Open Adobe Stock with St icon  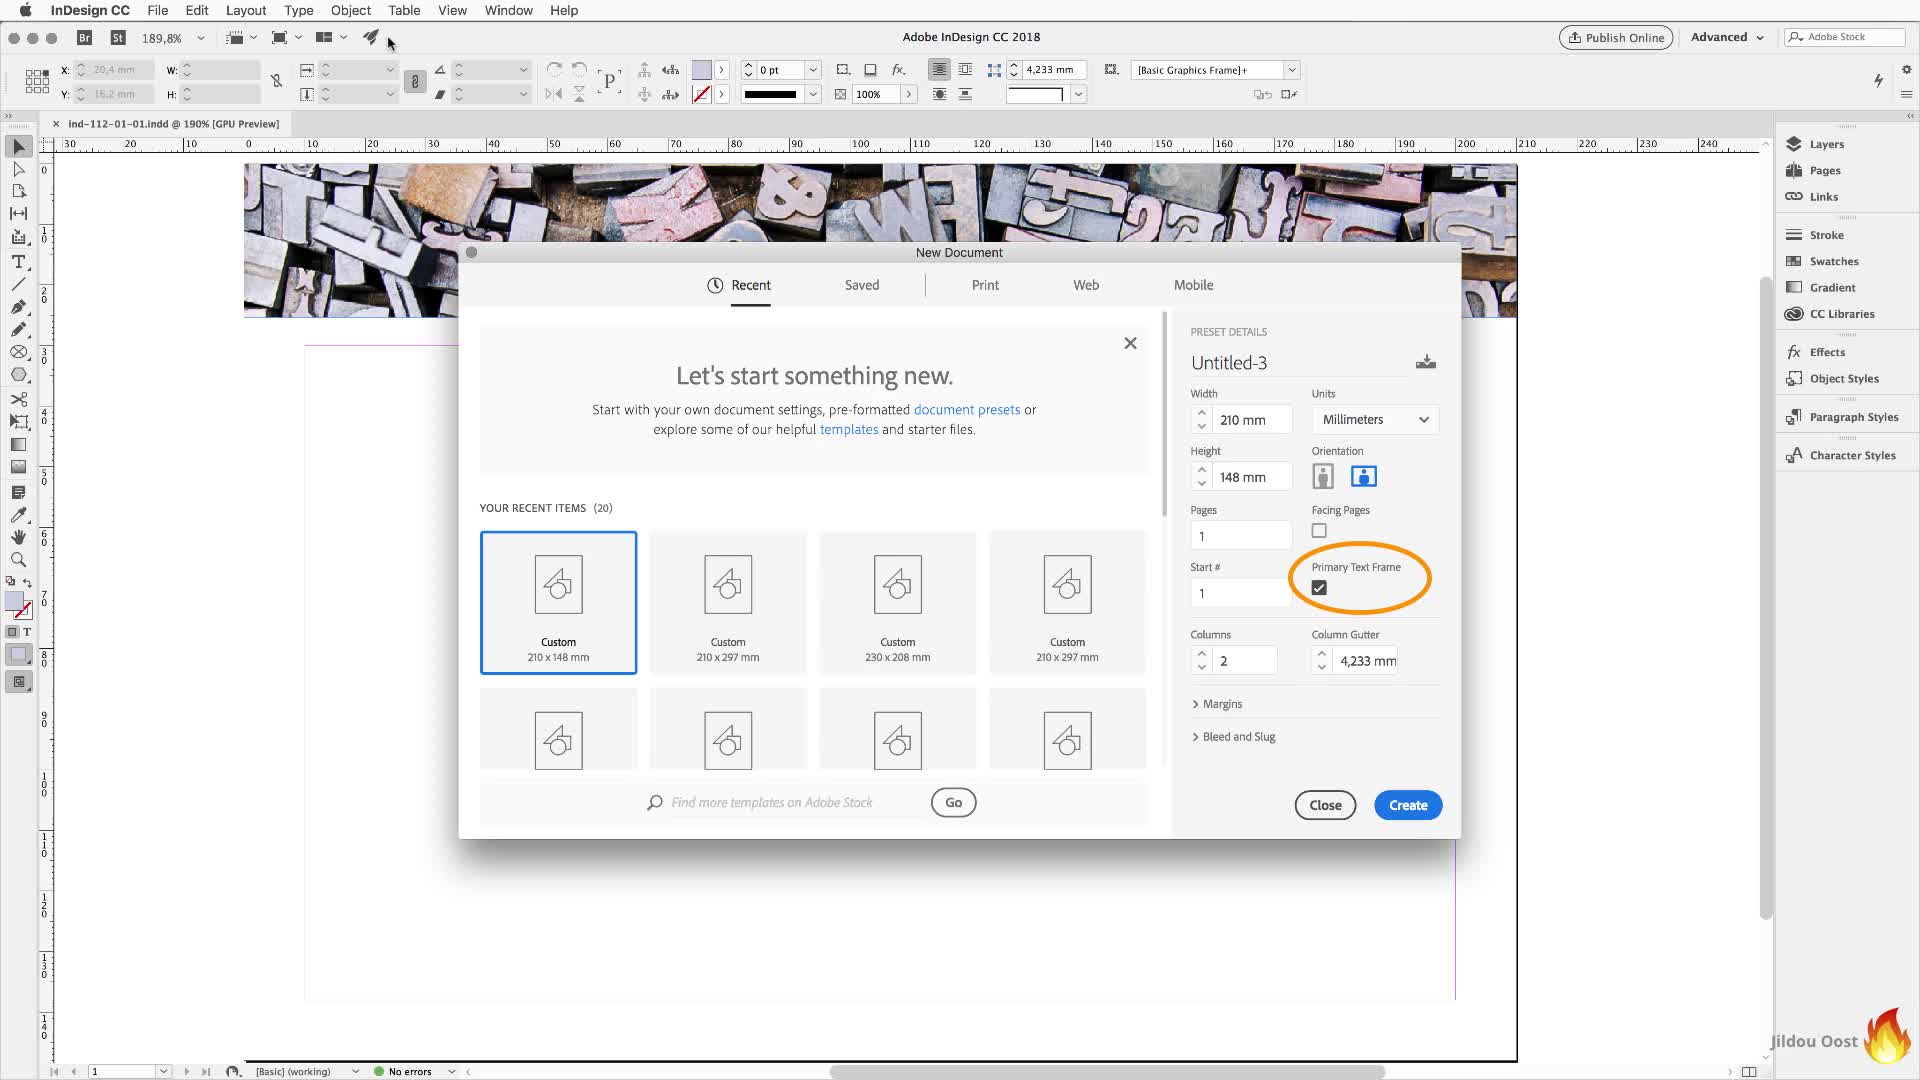118,38
